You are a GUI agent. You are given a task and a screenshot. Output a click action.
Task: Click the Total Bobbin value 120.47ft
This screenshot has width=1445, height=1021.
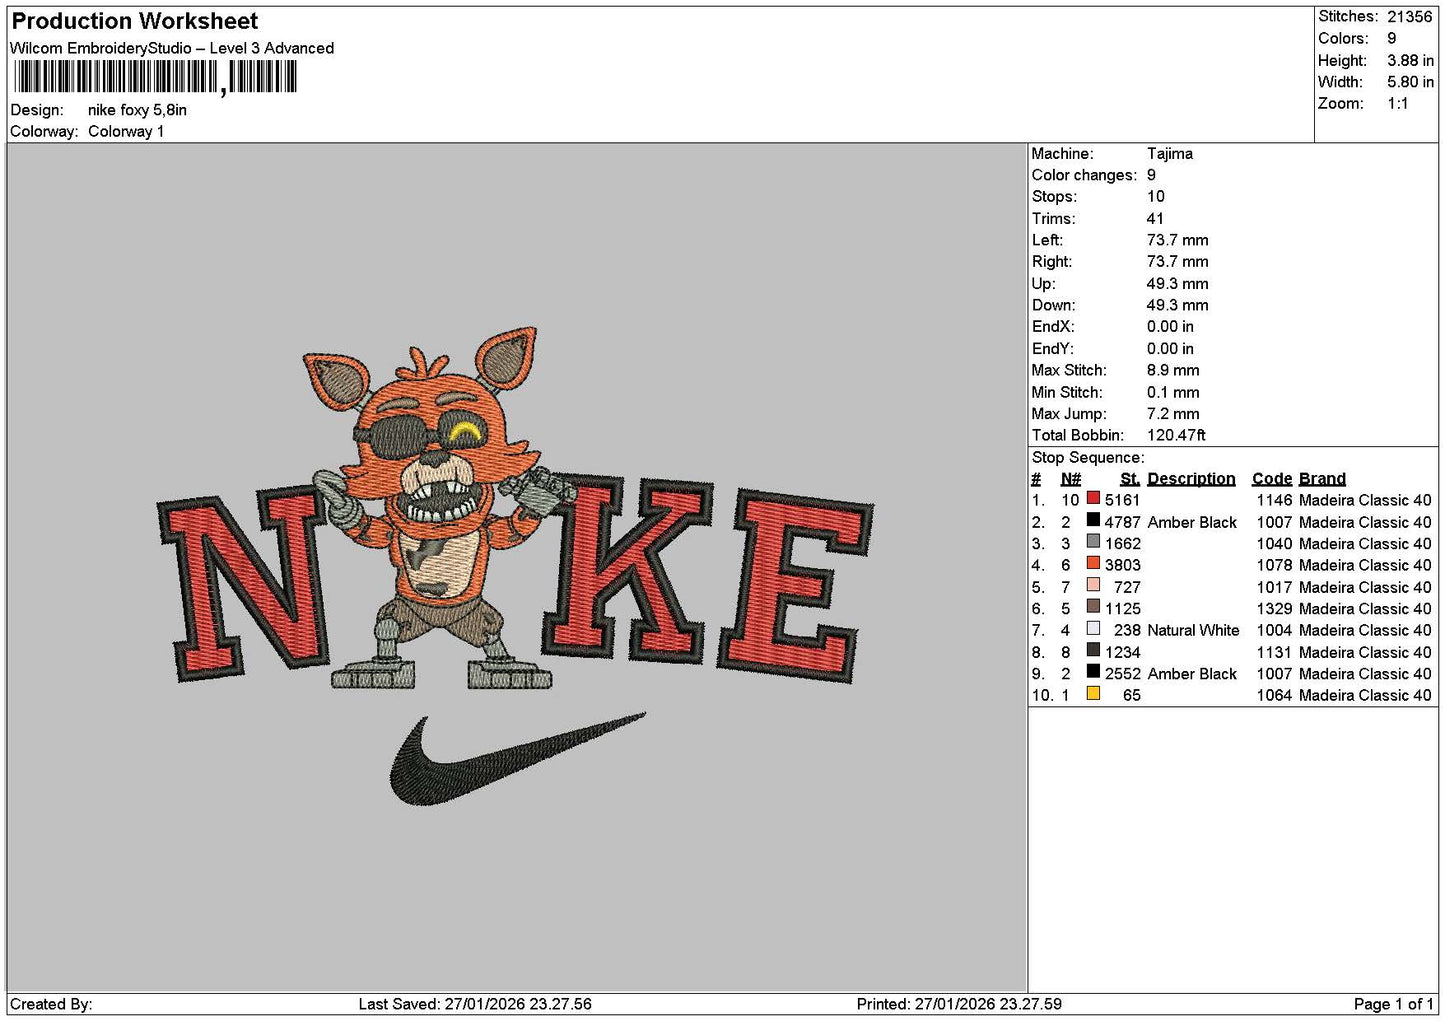click(1176, 435)
